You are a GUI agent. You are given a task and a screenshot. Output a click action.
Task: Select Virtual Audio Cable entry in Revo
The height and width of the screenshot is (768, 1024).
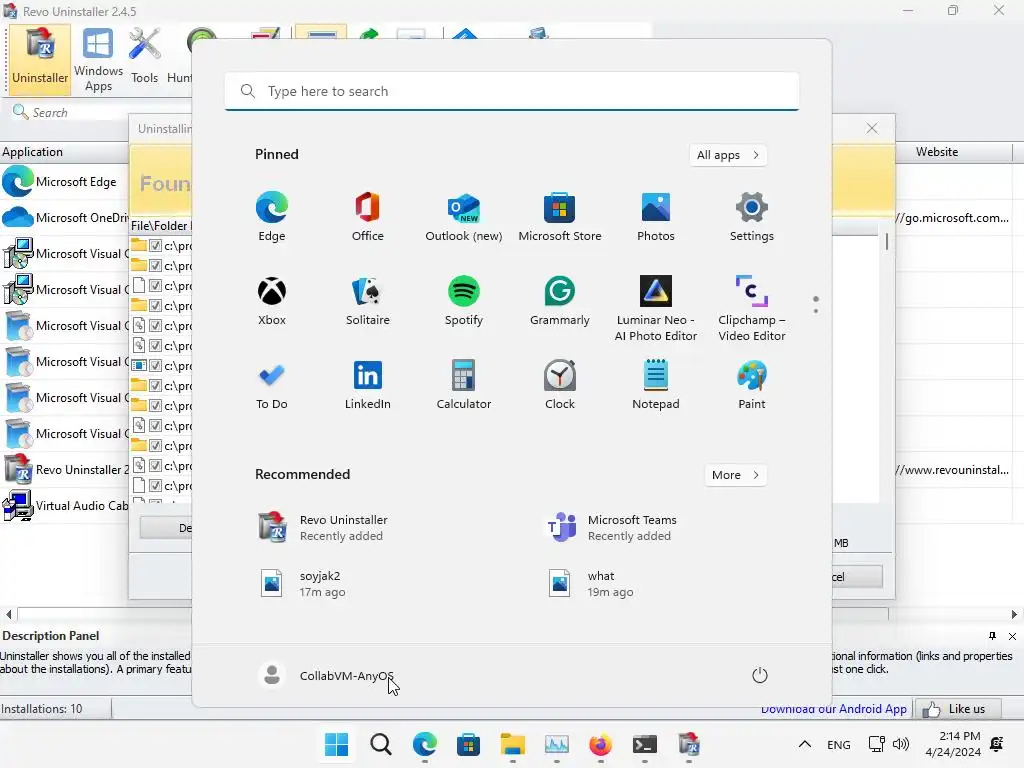65,505
